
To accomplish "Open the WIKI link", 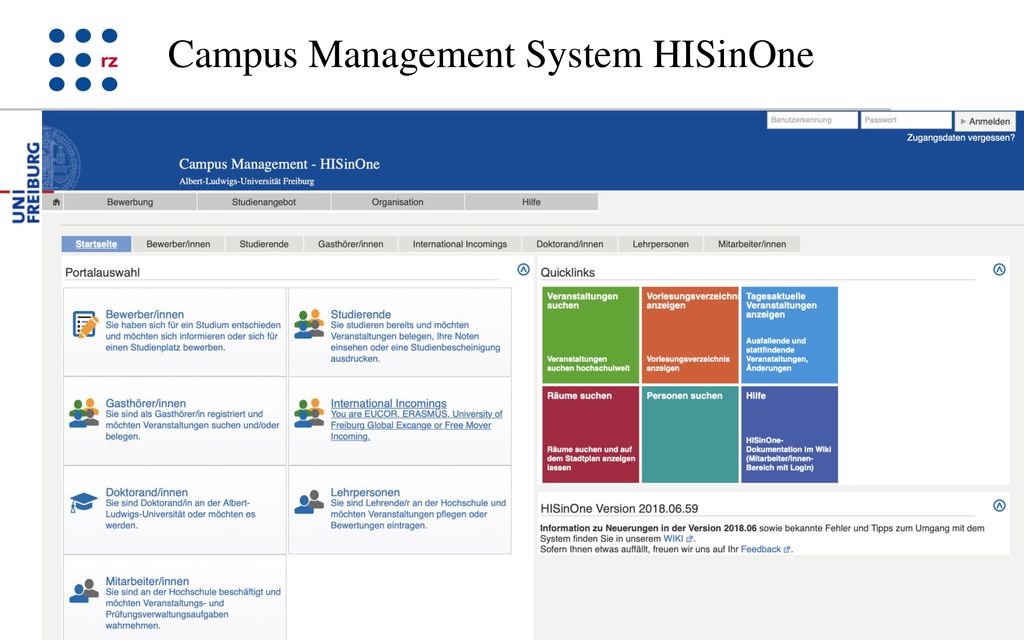I will pos(673,539).
